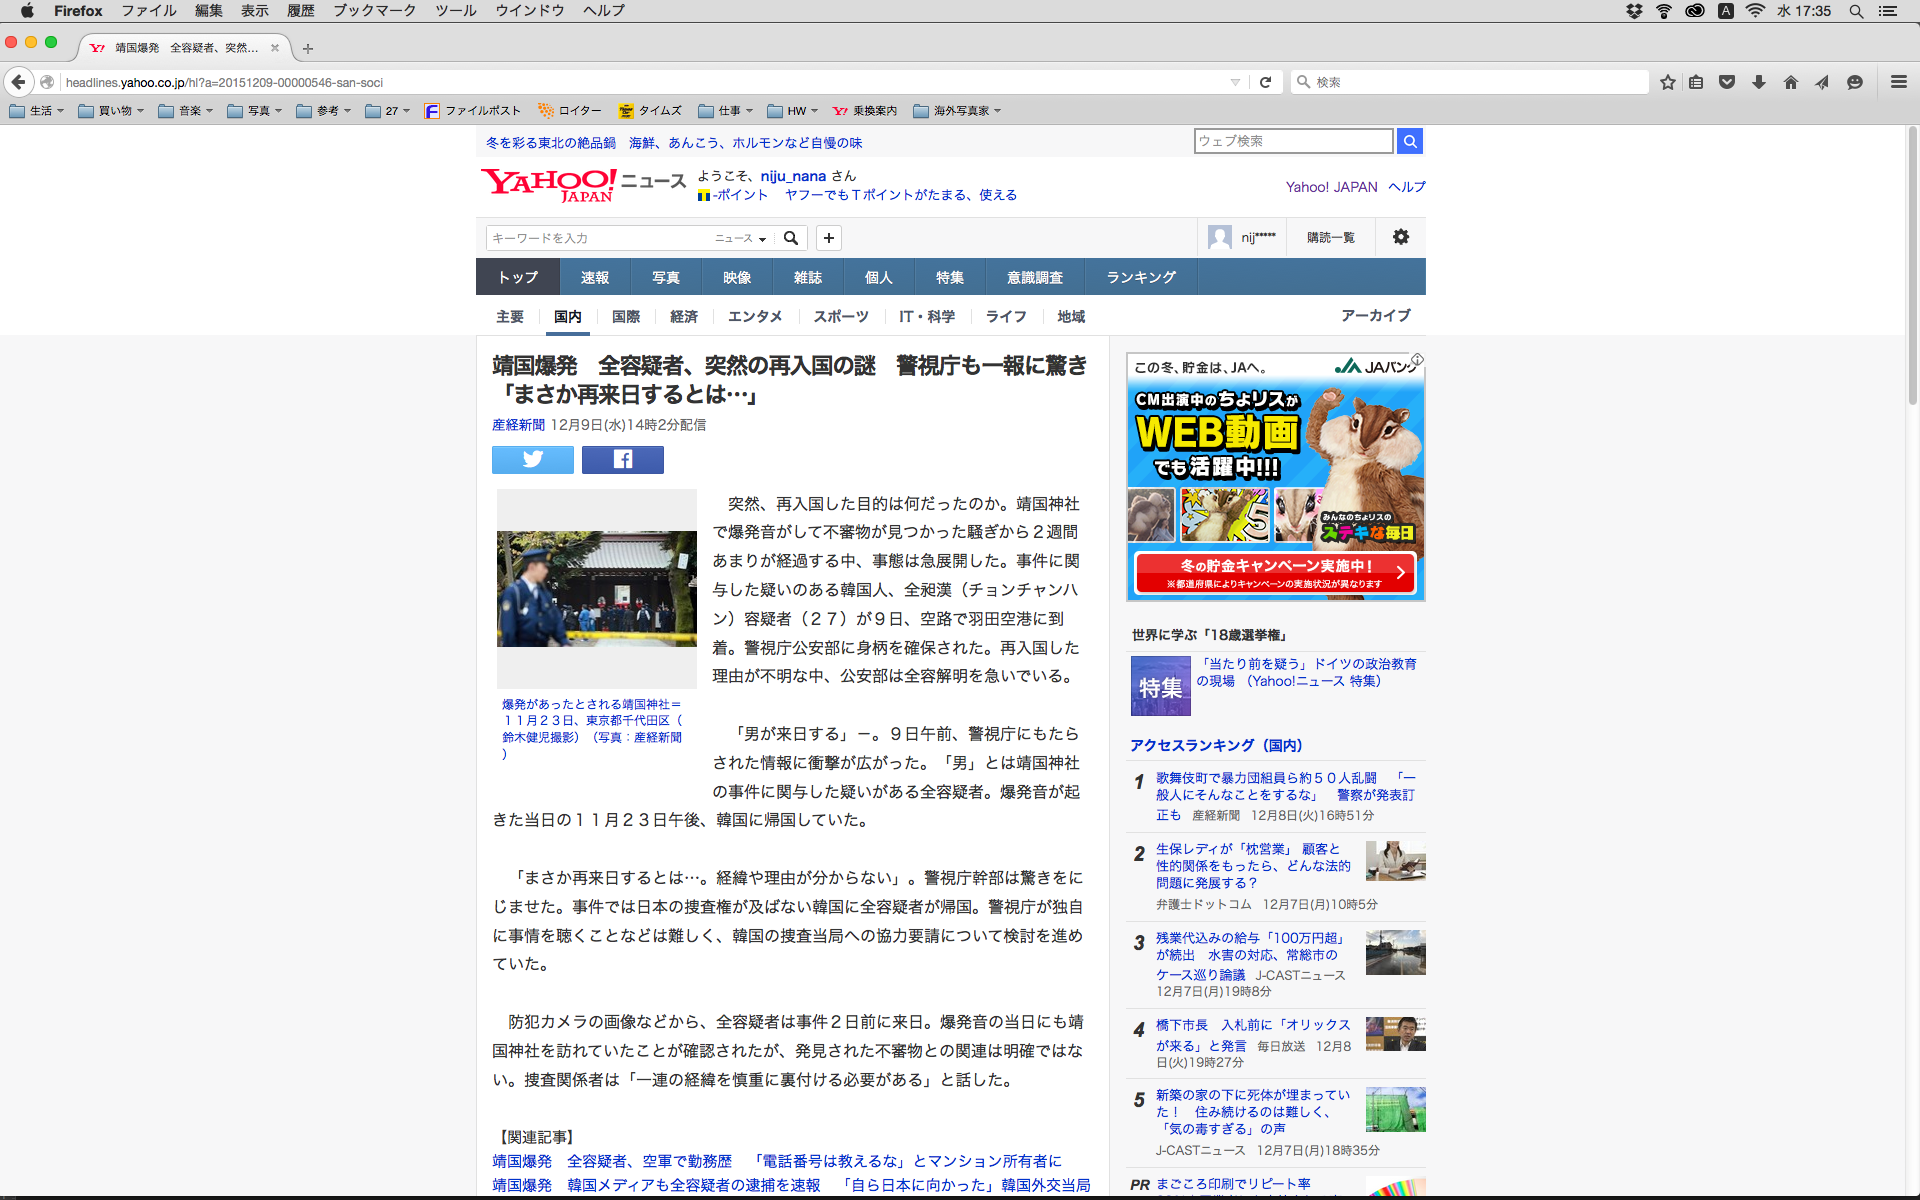Open the Firefox downloads arrow icon
The width and height of the screenshot is (1920, 1200).
[x=1759, y=82]
